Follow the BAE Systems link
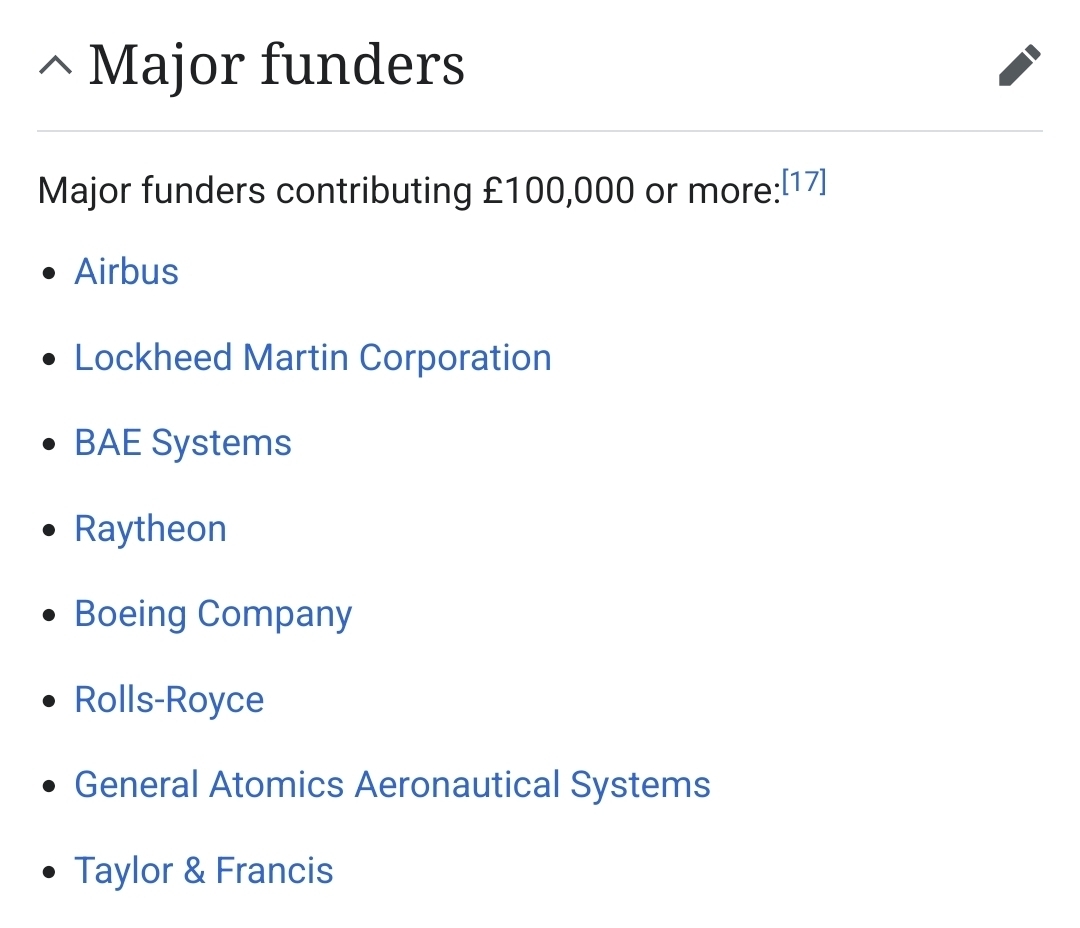This screenshot has width=1080, height=928. point(183,443)
